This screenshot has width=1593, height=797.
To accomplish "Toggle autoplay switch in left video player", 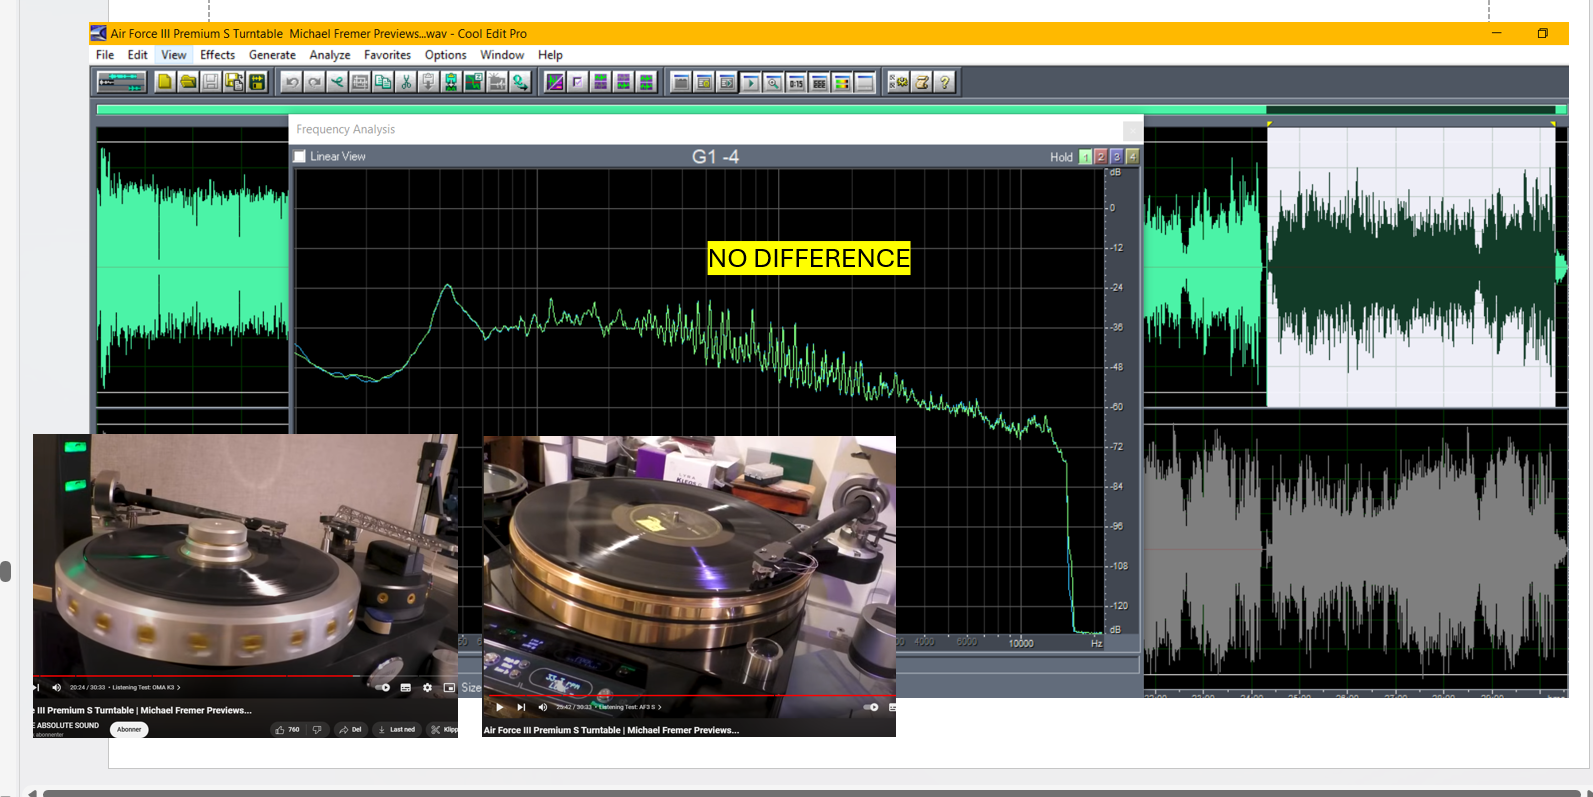I will [x=382, y=688].
